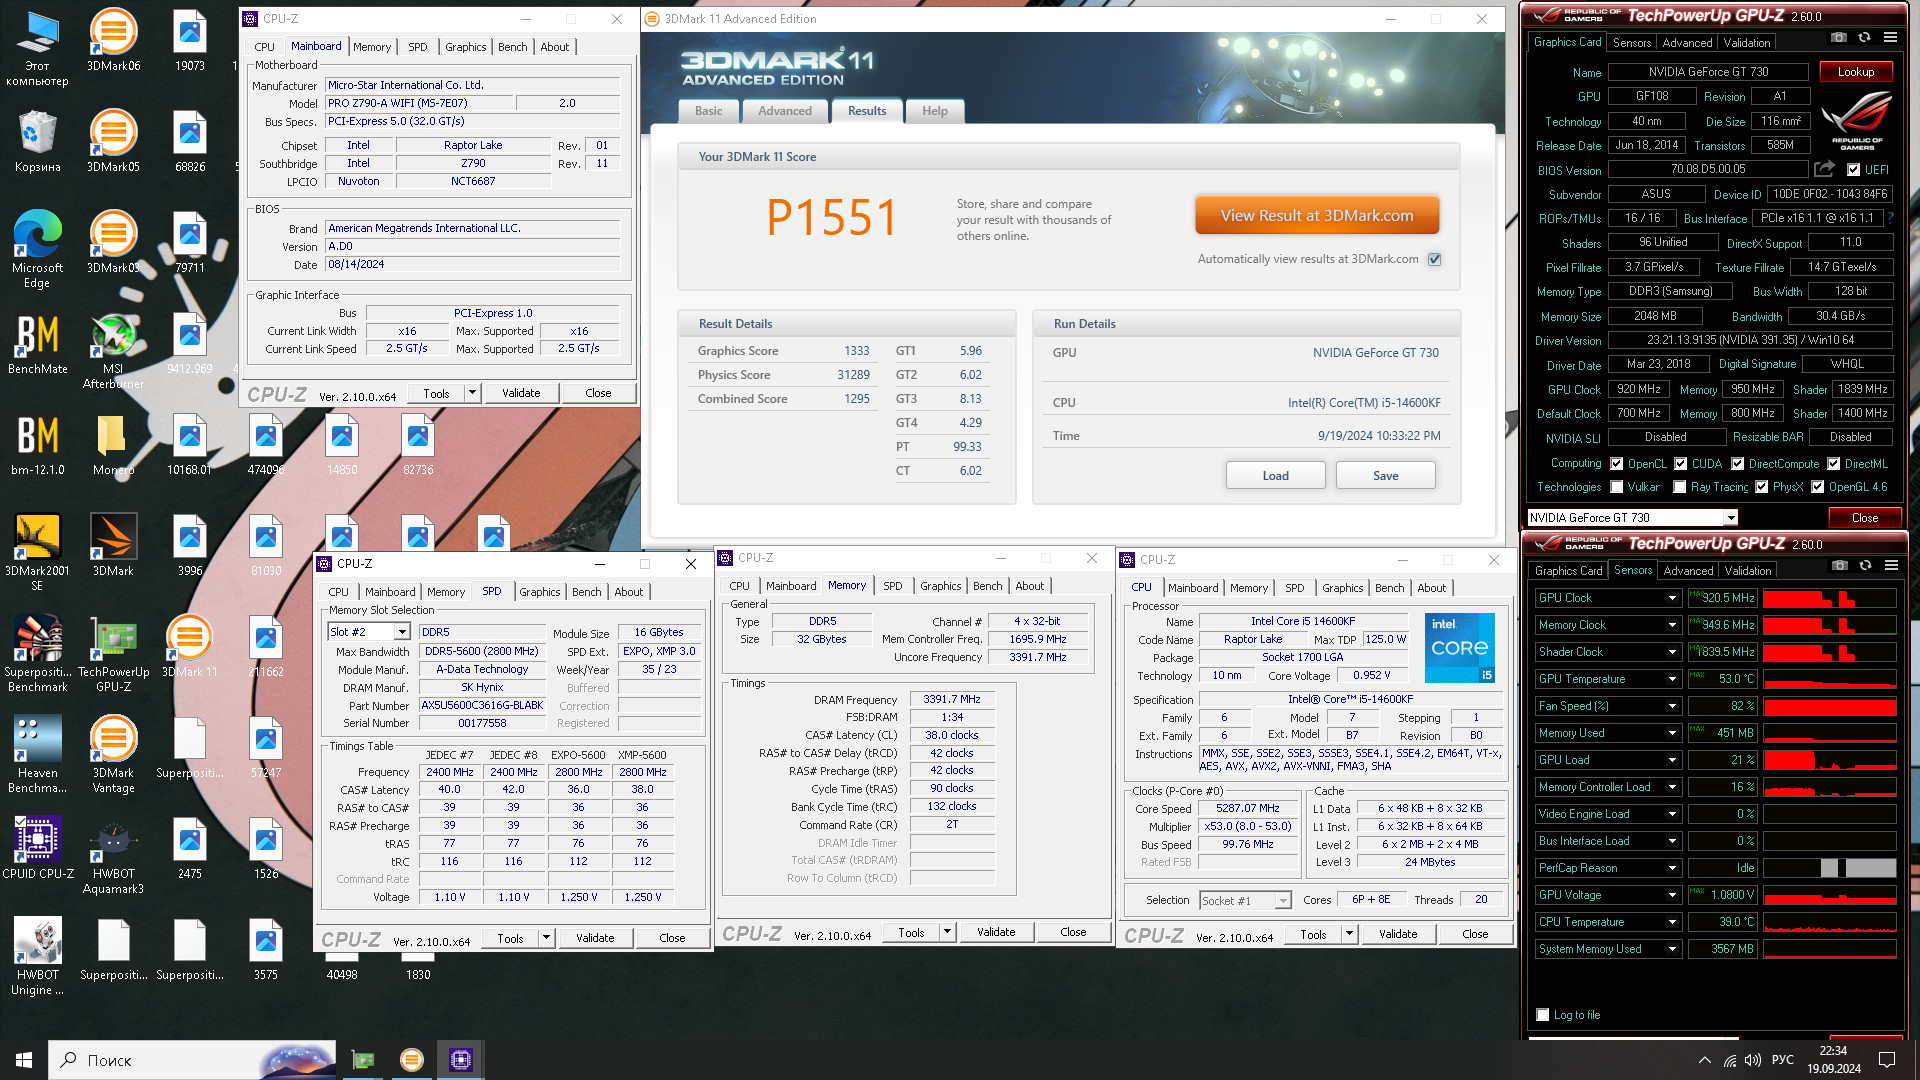
Task: Open 3DMark2001 SE desktop shortcut
Action: 37,552
